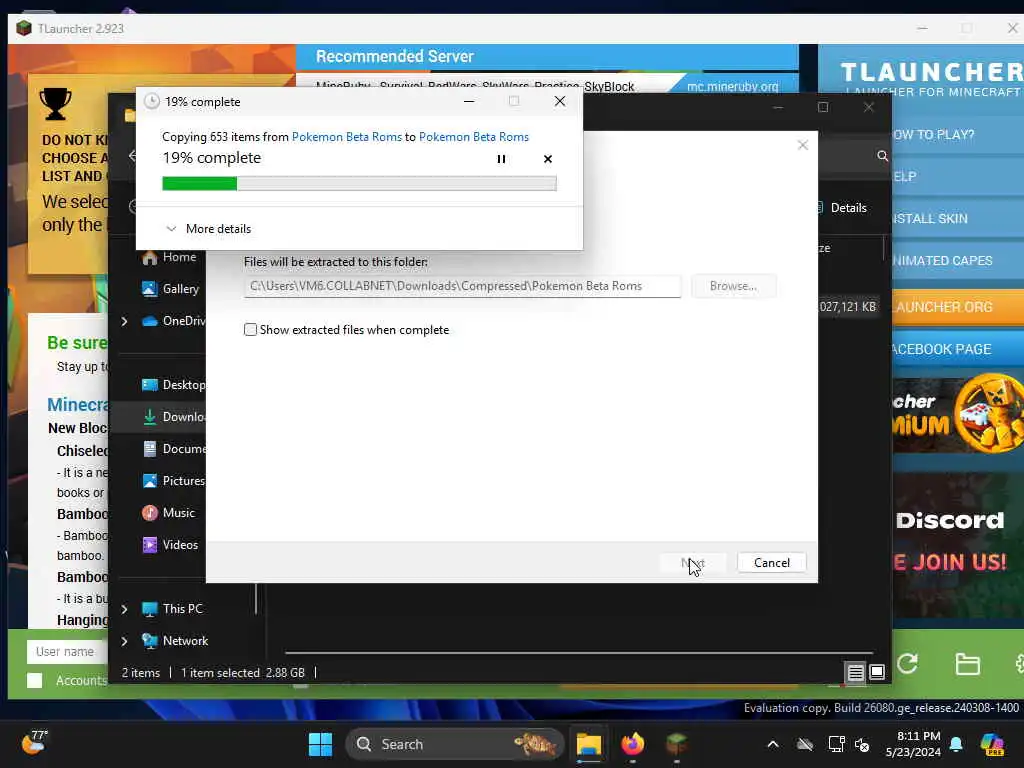Open the weather widget showing 77°
Viewport: 1024px width, 768px height.
(x=34, y=743)
